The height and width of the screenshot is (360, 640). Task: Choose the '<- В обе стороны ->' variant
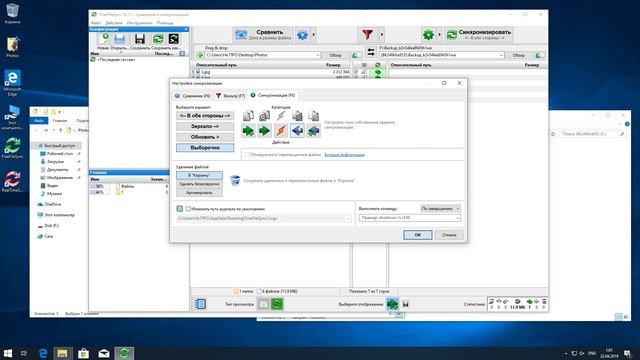click(x=205, y=116)
